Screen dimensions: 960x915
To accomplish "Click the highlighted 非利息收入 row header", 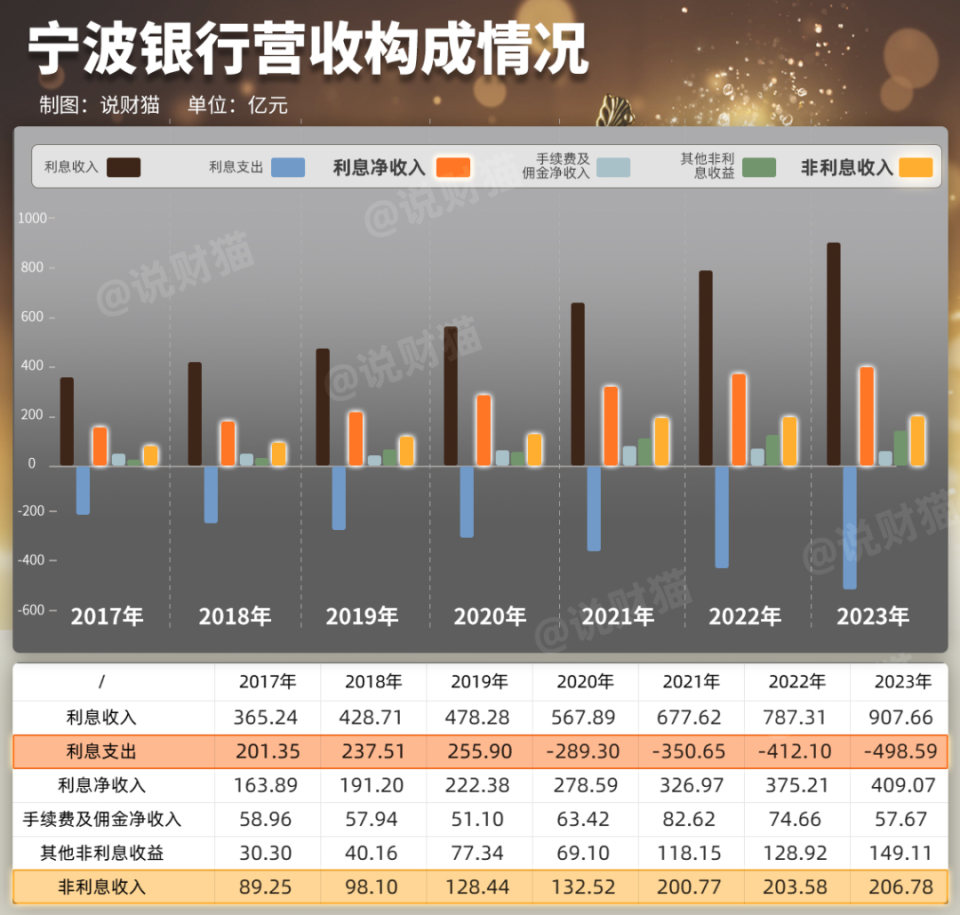I will 102,887.
